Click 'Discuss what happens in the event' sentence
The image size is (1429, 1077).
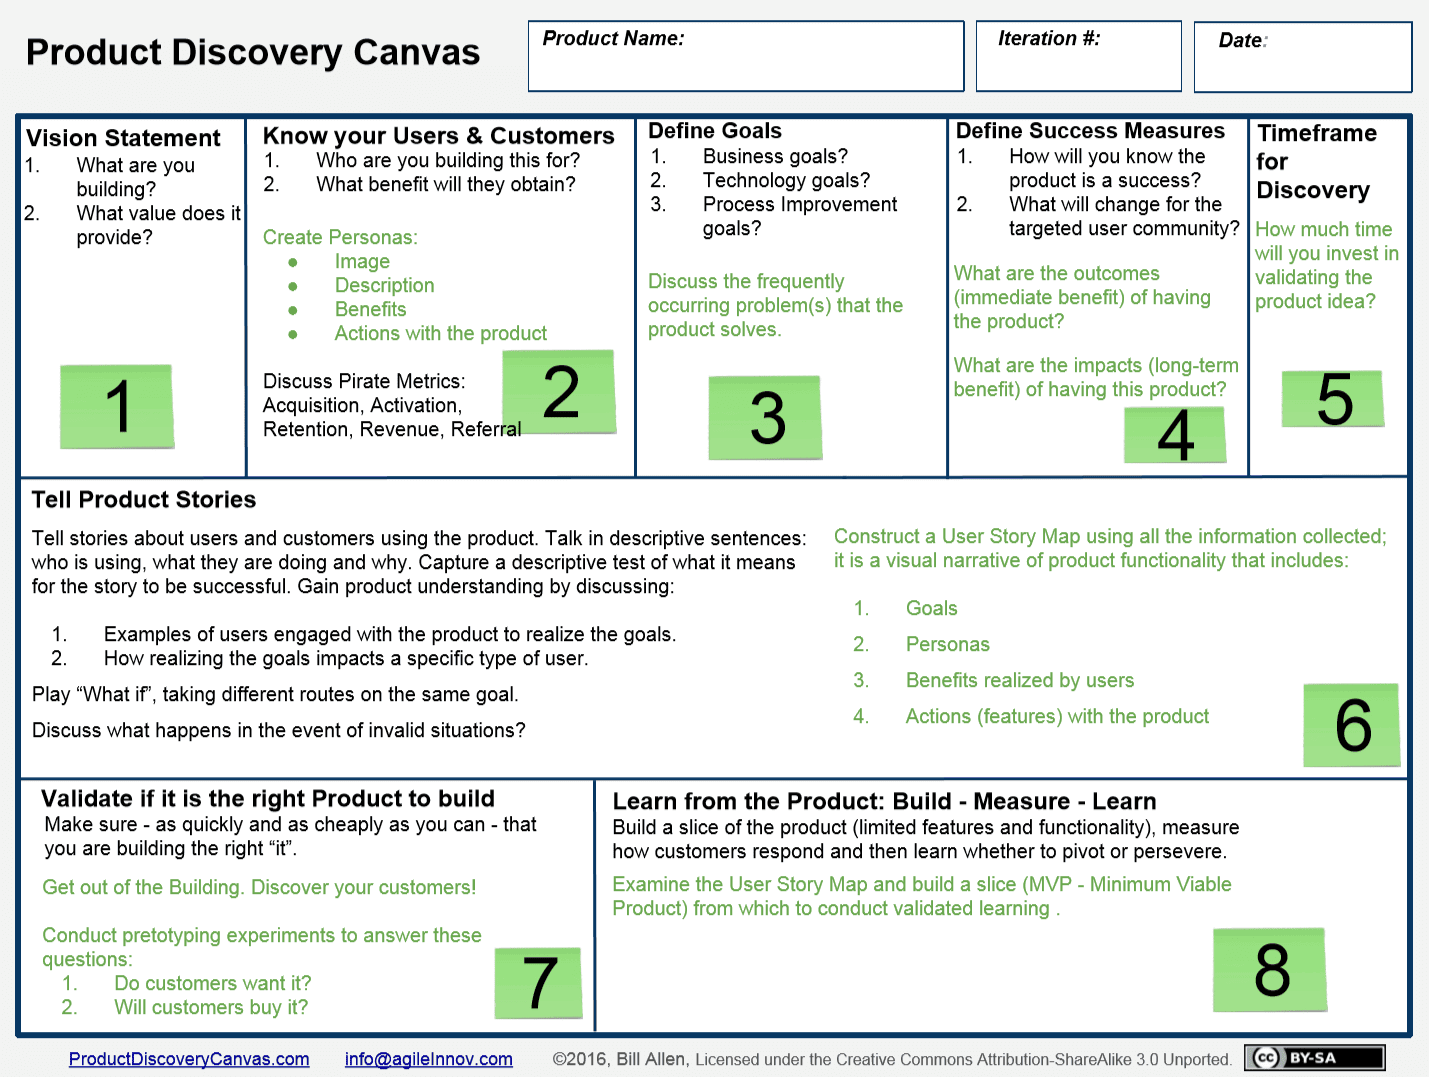[278, 730]
